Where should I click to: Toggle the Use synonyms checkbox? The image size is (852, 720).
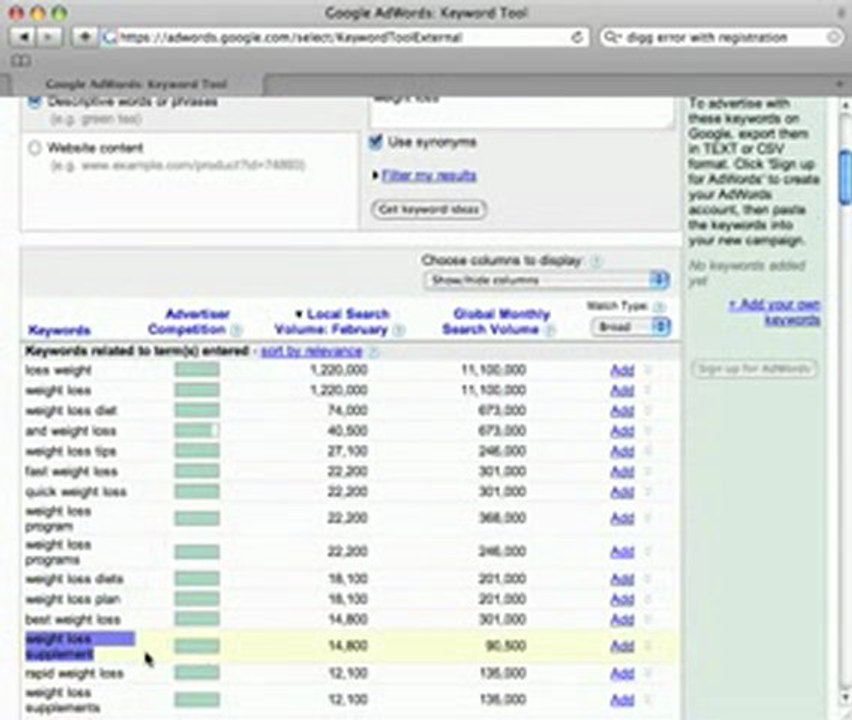(375, 142)
